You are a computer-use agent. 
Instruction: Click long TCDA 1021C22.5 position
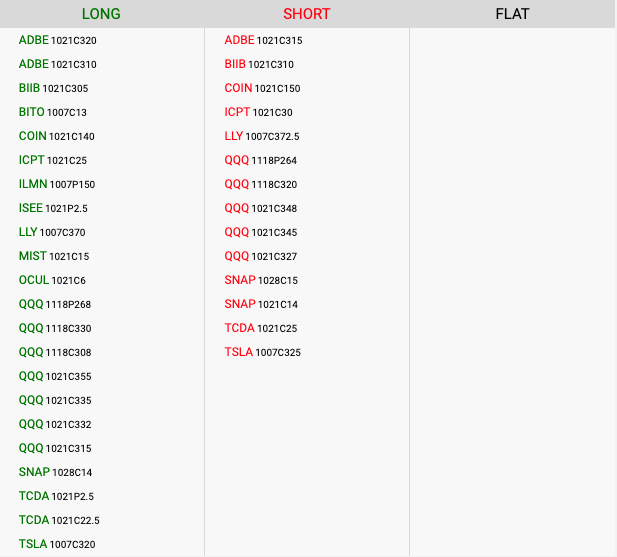[x=59, y=520]
